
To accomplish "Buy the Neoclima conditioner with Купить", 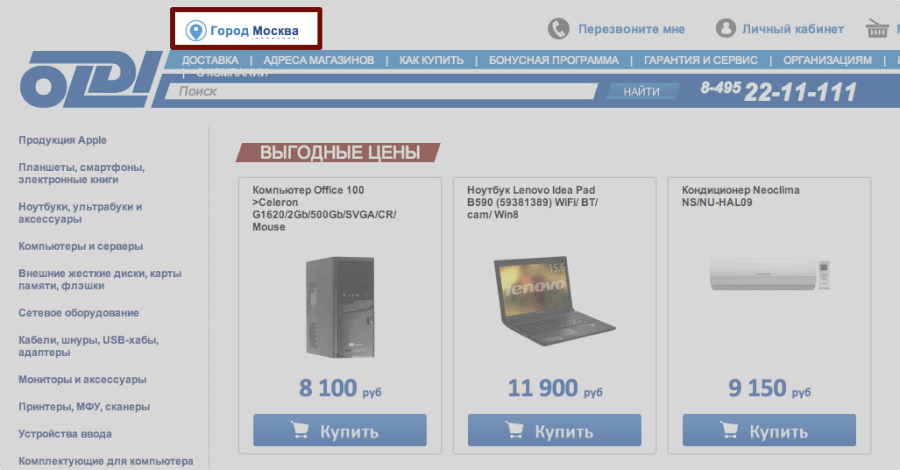I will tap(769, 430).
